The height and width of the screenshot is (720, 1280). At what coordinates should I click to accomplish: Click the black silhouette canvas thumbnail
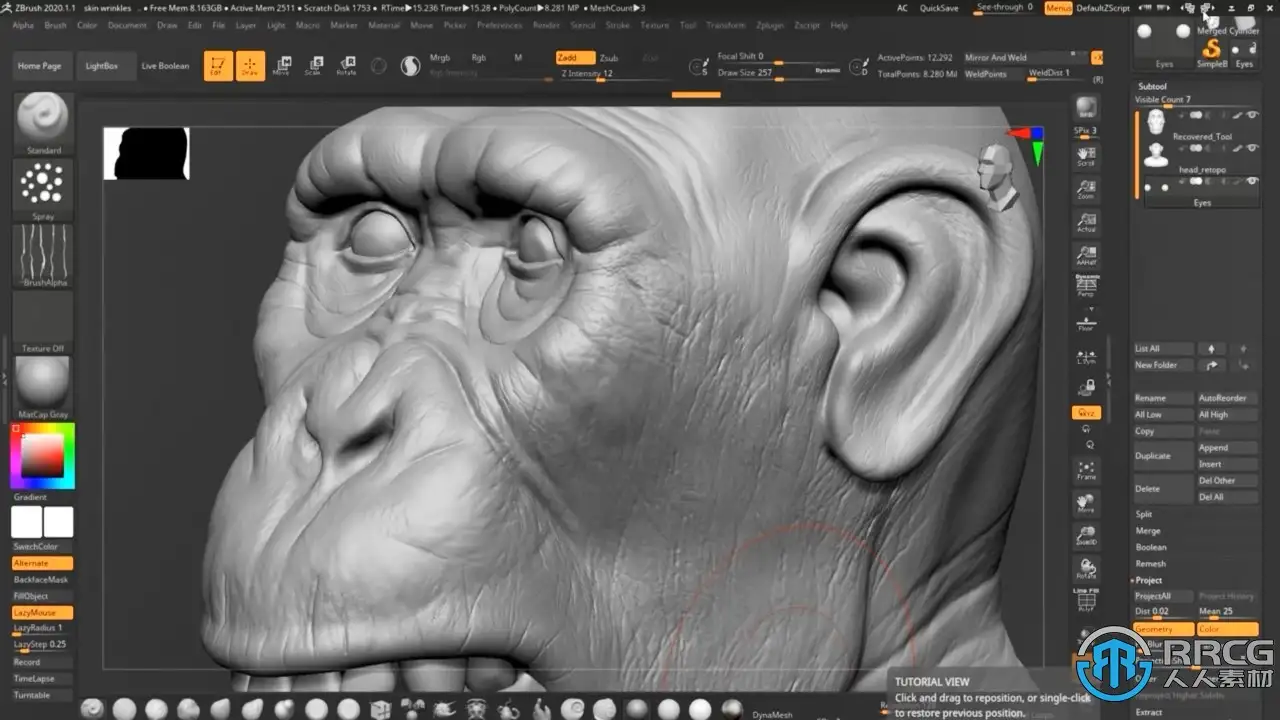point(146,153)
